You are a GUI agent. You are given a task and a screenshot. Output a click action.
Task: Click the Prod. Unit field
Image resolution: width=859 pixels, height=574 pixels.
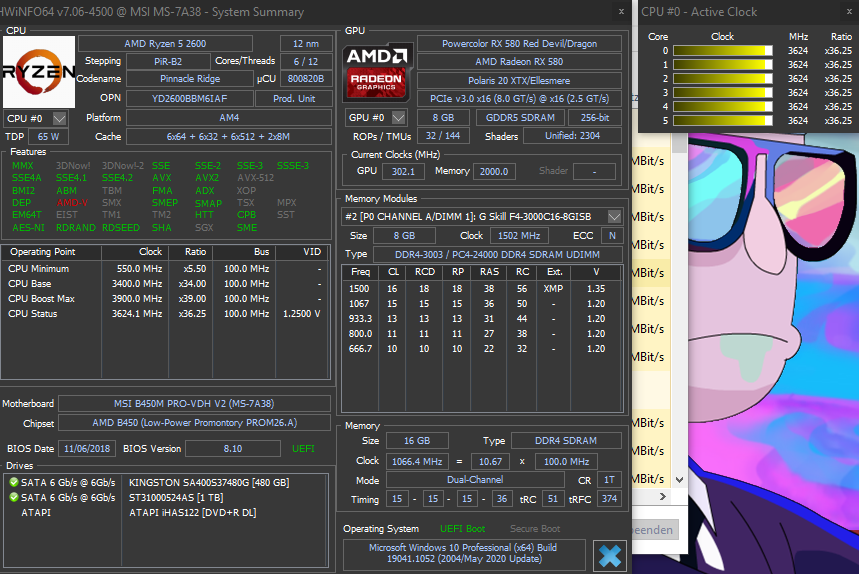click(x=294, y=99)
